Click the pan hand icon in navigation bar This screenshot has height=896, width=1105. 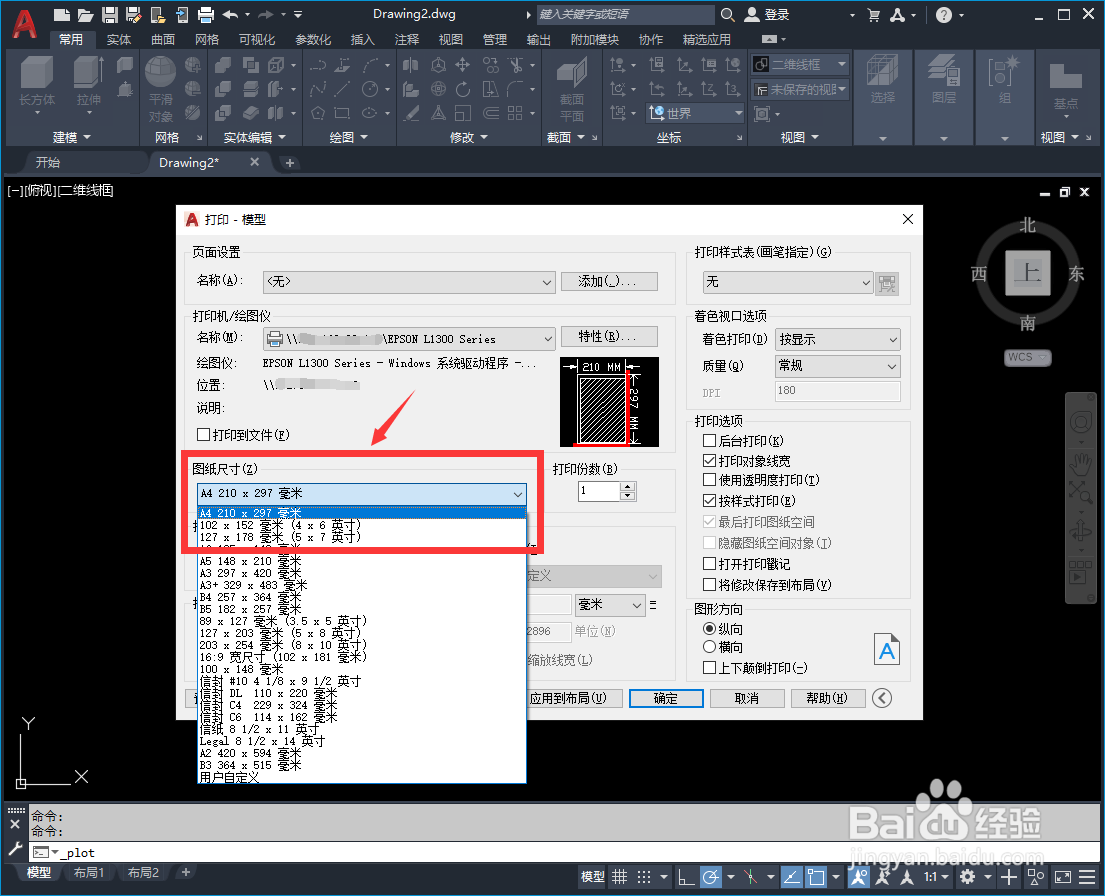pos(1080,465)
